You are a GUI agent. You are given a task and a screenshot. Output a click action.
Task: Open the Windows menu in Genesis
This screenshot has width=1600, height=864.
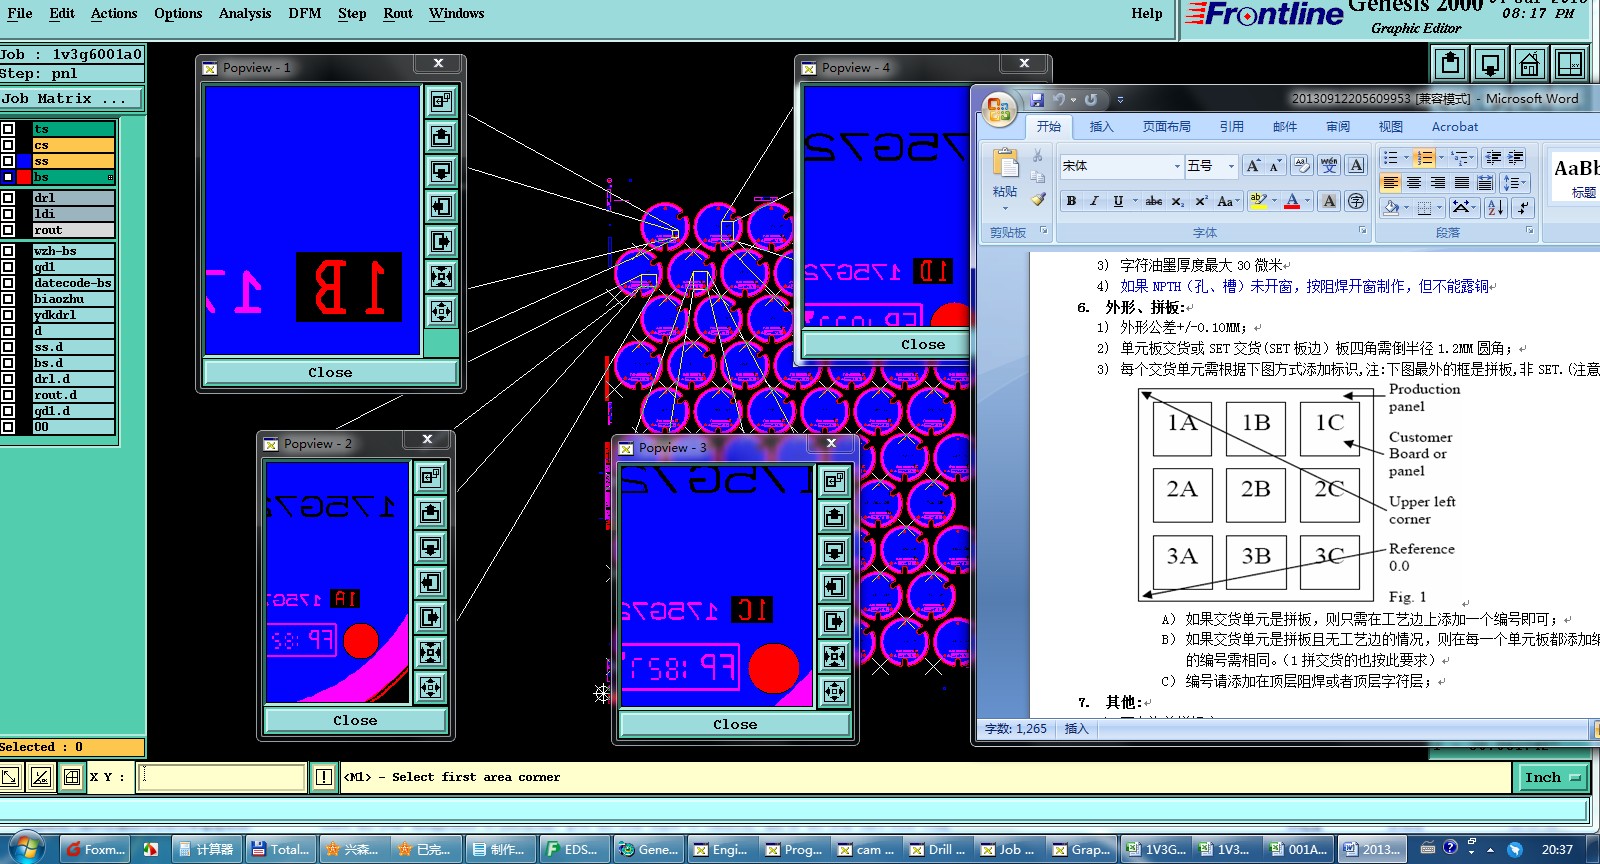456,13
